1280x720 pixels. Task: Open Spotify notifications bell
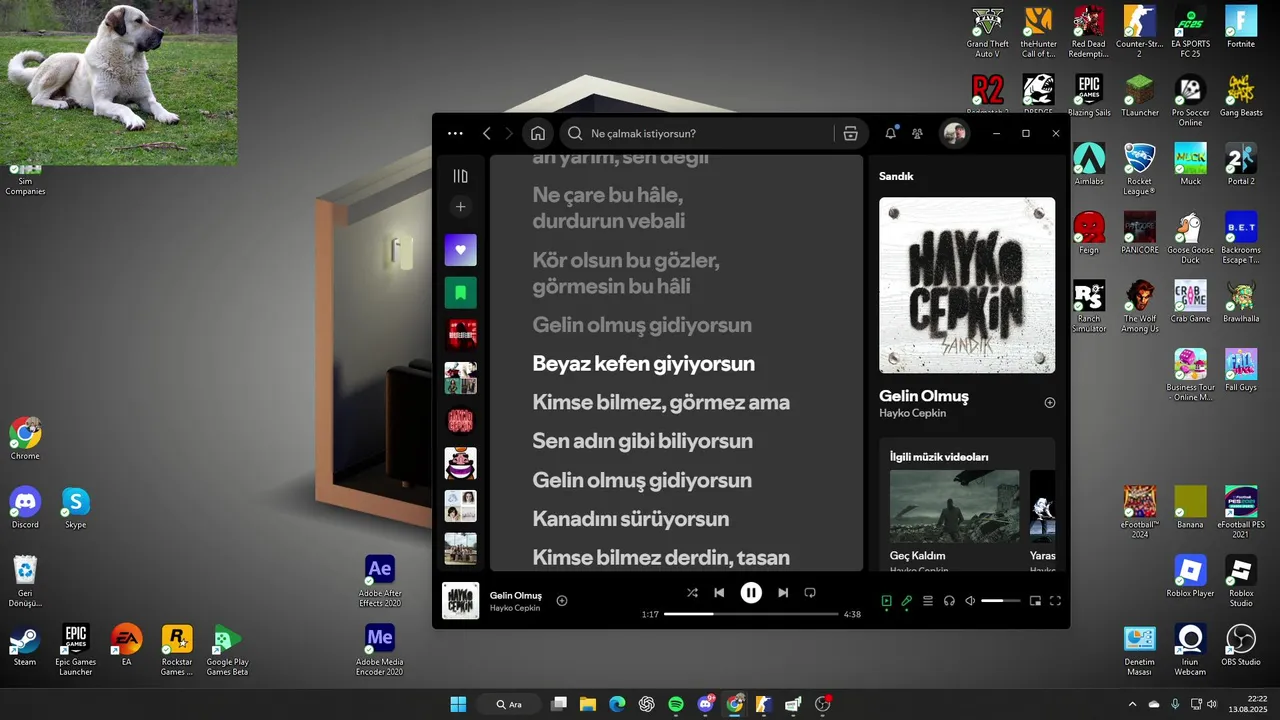click(x=890, y=133)
